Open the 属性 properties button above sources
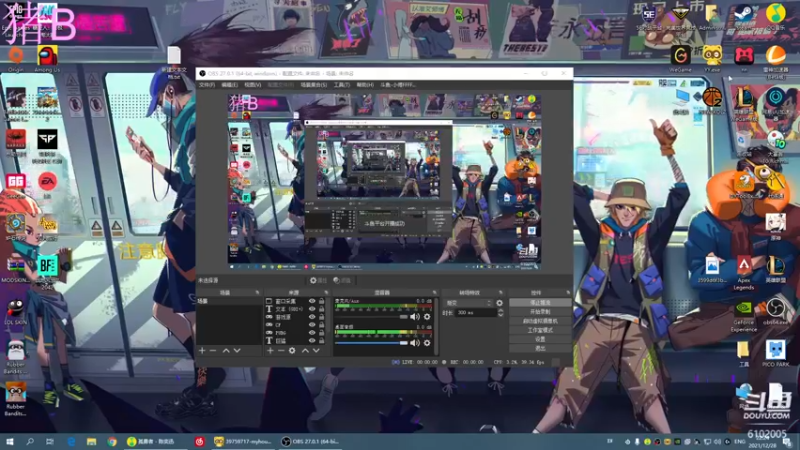The width and height of the screenshot is (800, 450). [318, 280]
